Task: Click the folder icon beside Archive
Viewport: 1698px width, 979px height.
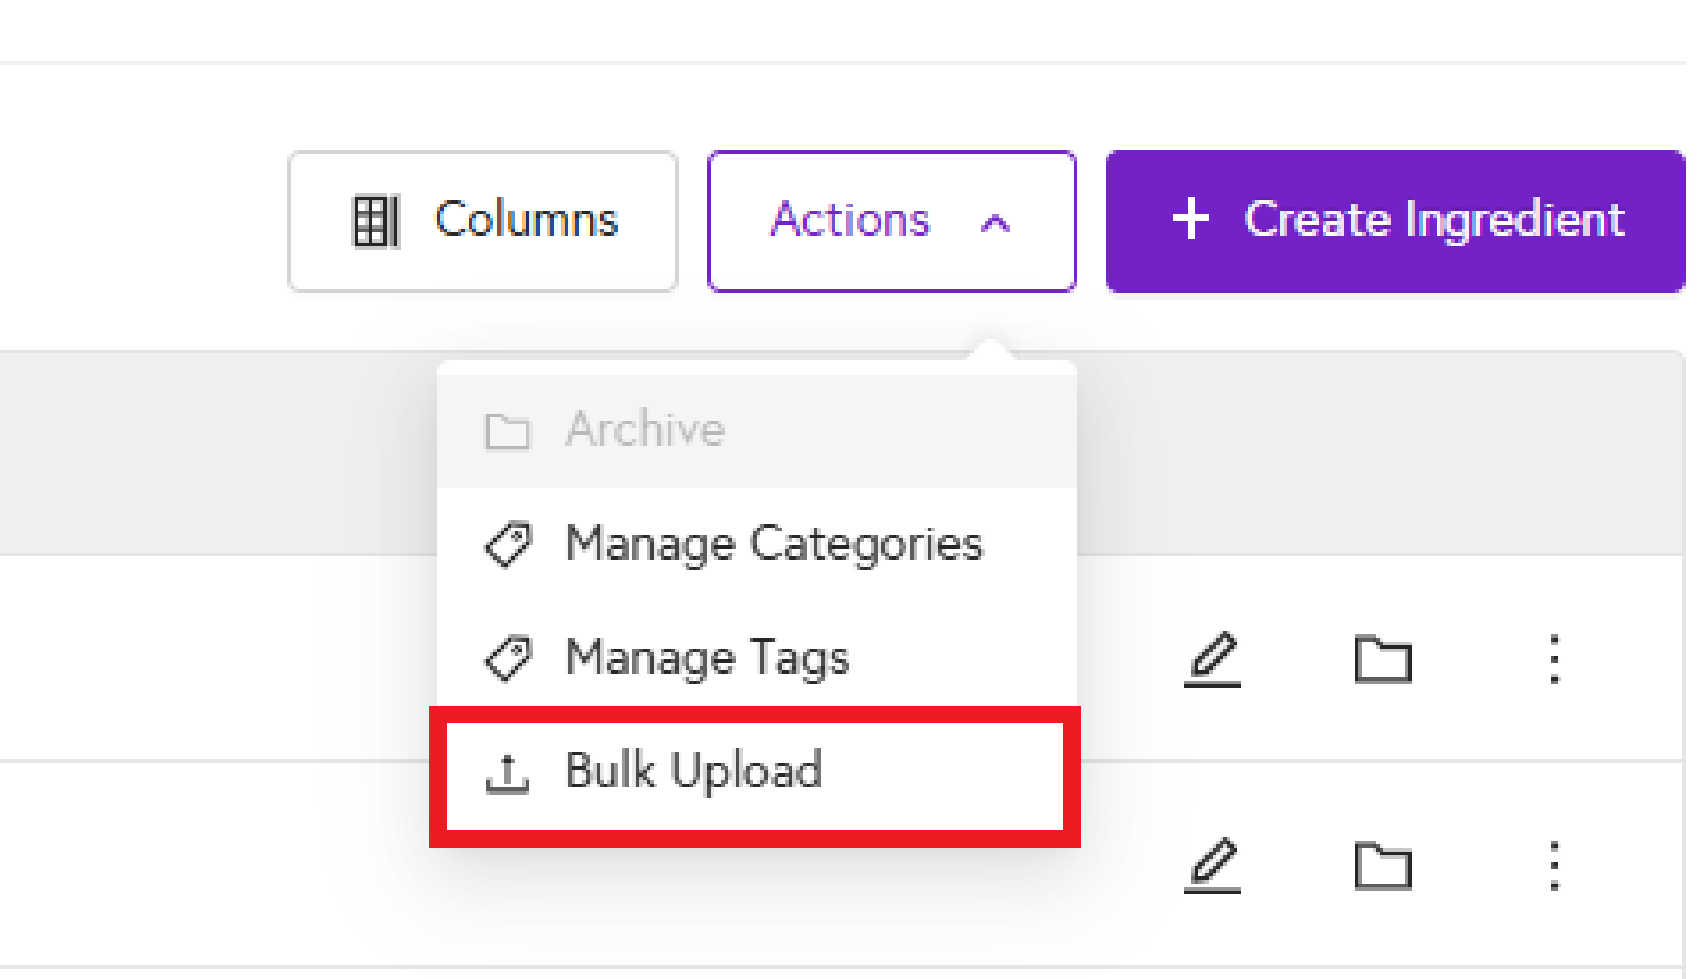Action: [x=507, y=432]
